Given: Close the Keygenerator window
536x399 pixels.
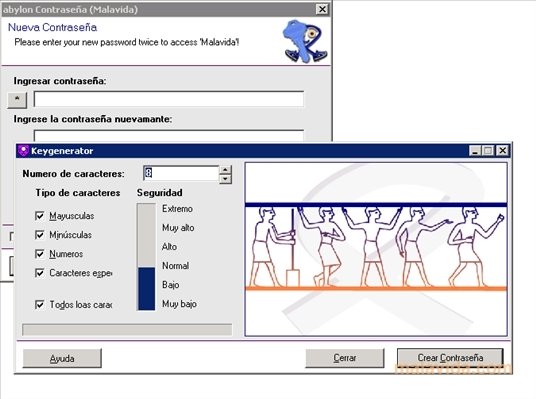Looking at the screenshot, I should 502,151.
